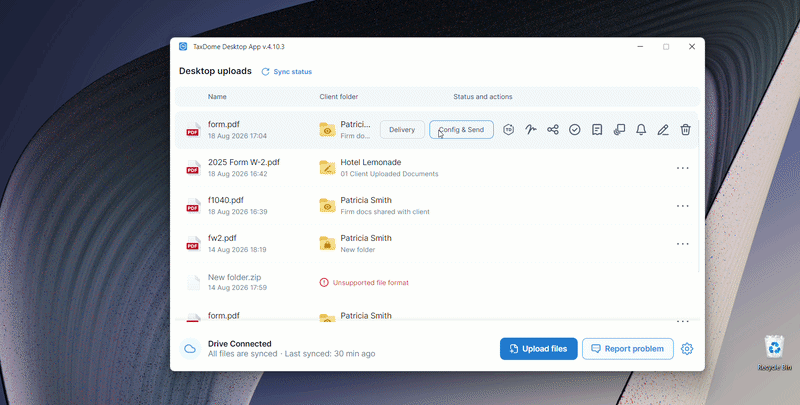Delete form.pdf with the trash icon
This screenshot has height=405, width=800.
[x=685, y=130]
